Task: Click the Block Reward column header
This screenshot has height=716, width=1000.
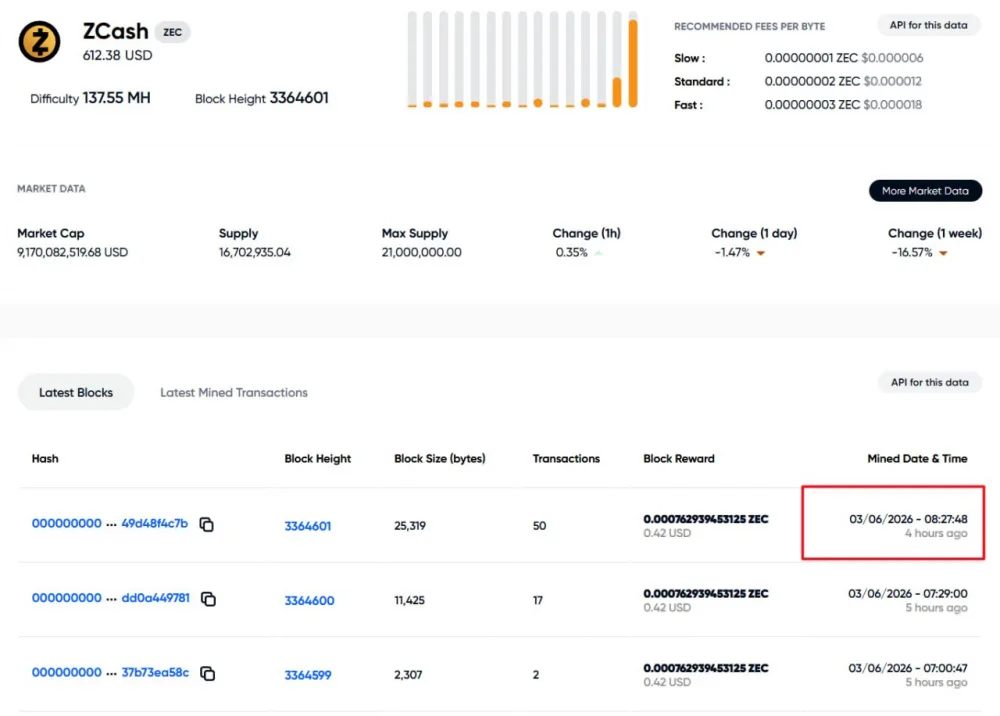Action: tap(679, 458)
